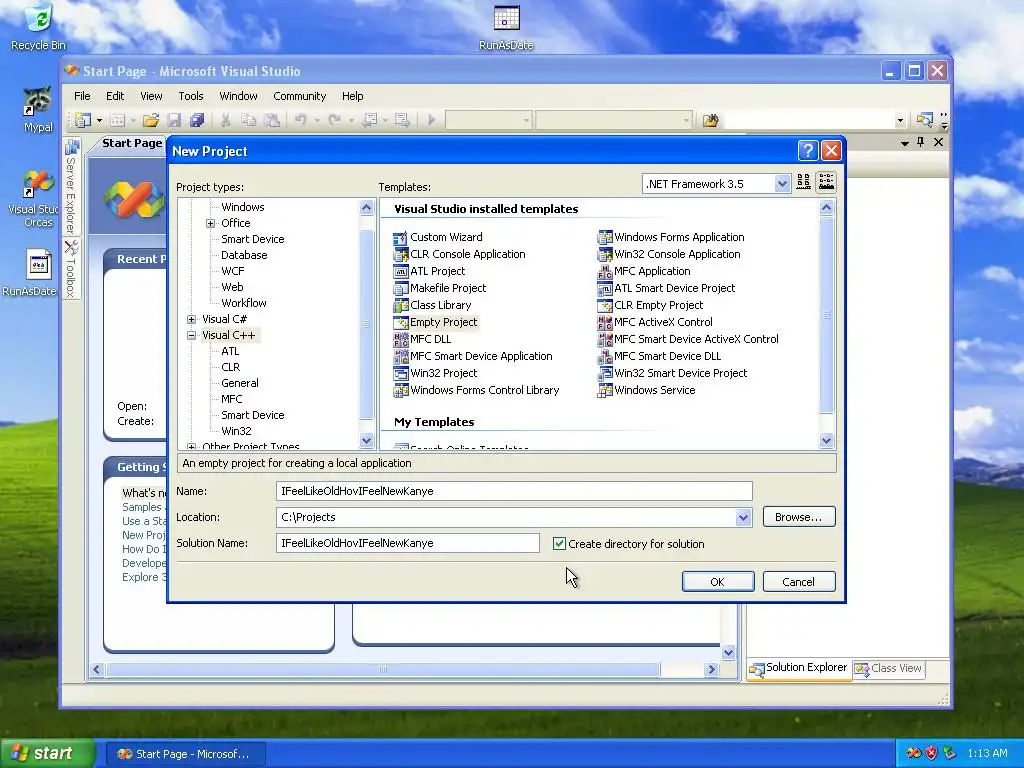Select the Database project type
Screen dimensions: 1024x768
tap(244, 255)
